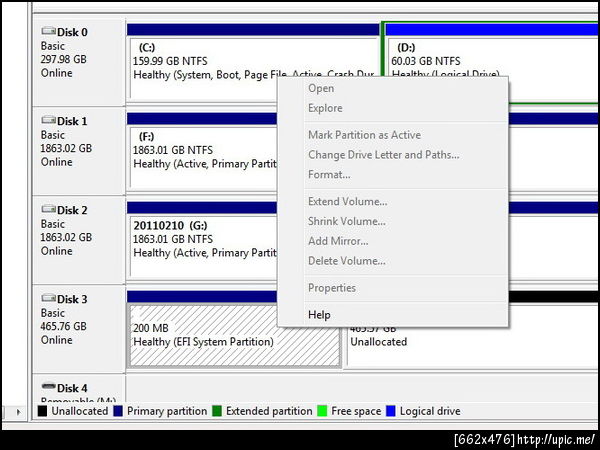Image resolution: width=600 pixels, height=450 pixels.
Task: Click the Free space legend text
Action: tap(356, 411)
